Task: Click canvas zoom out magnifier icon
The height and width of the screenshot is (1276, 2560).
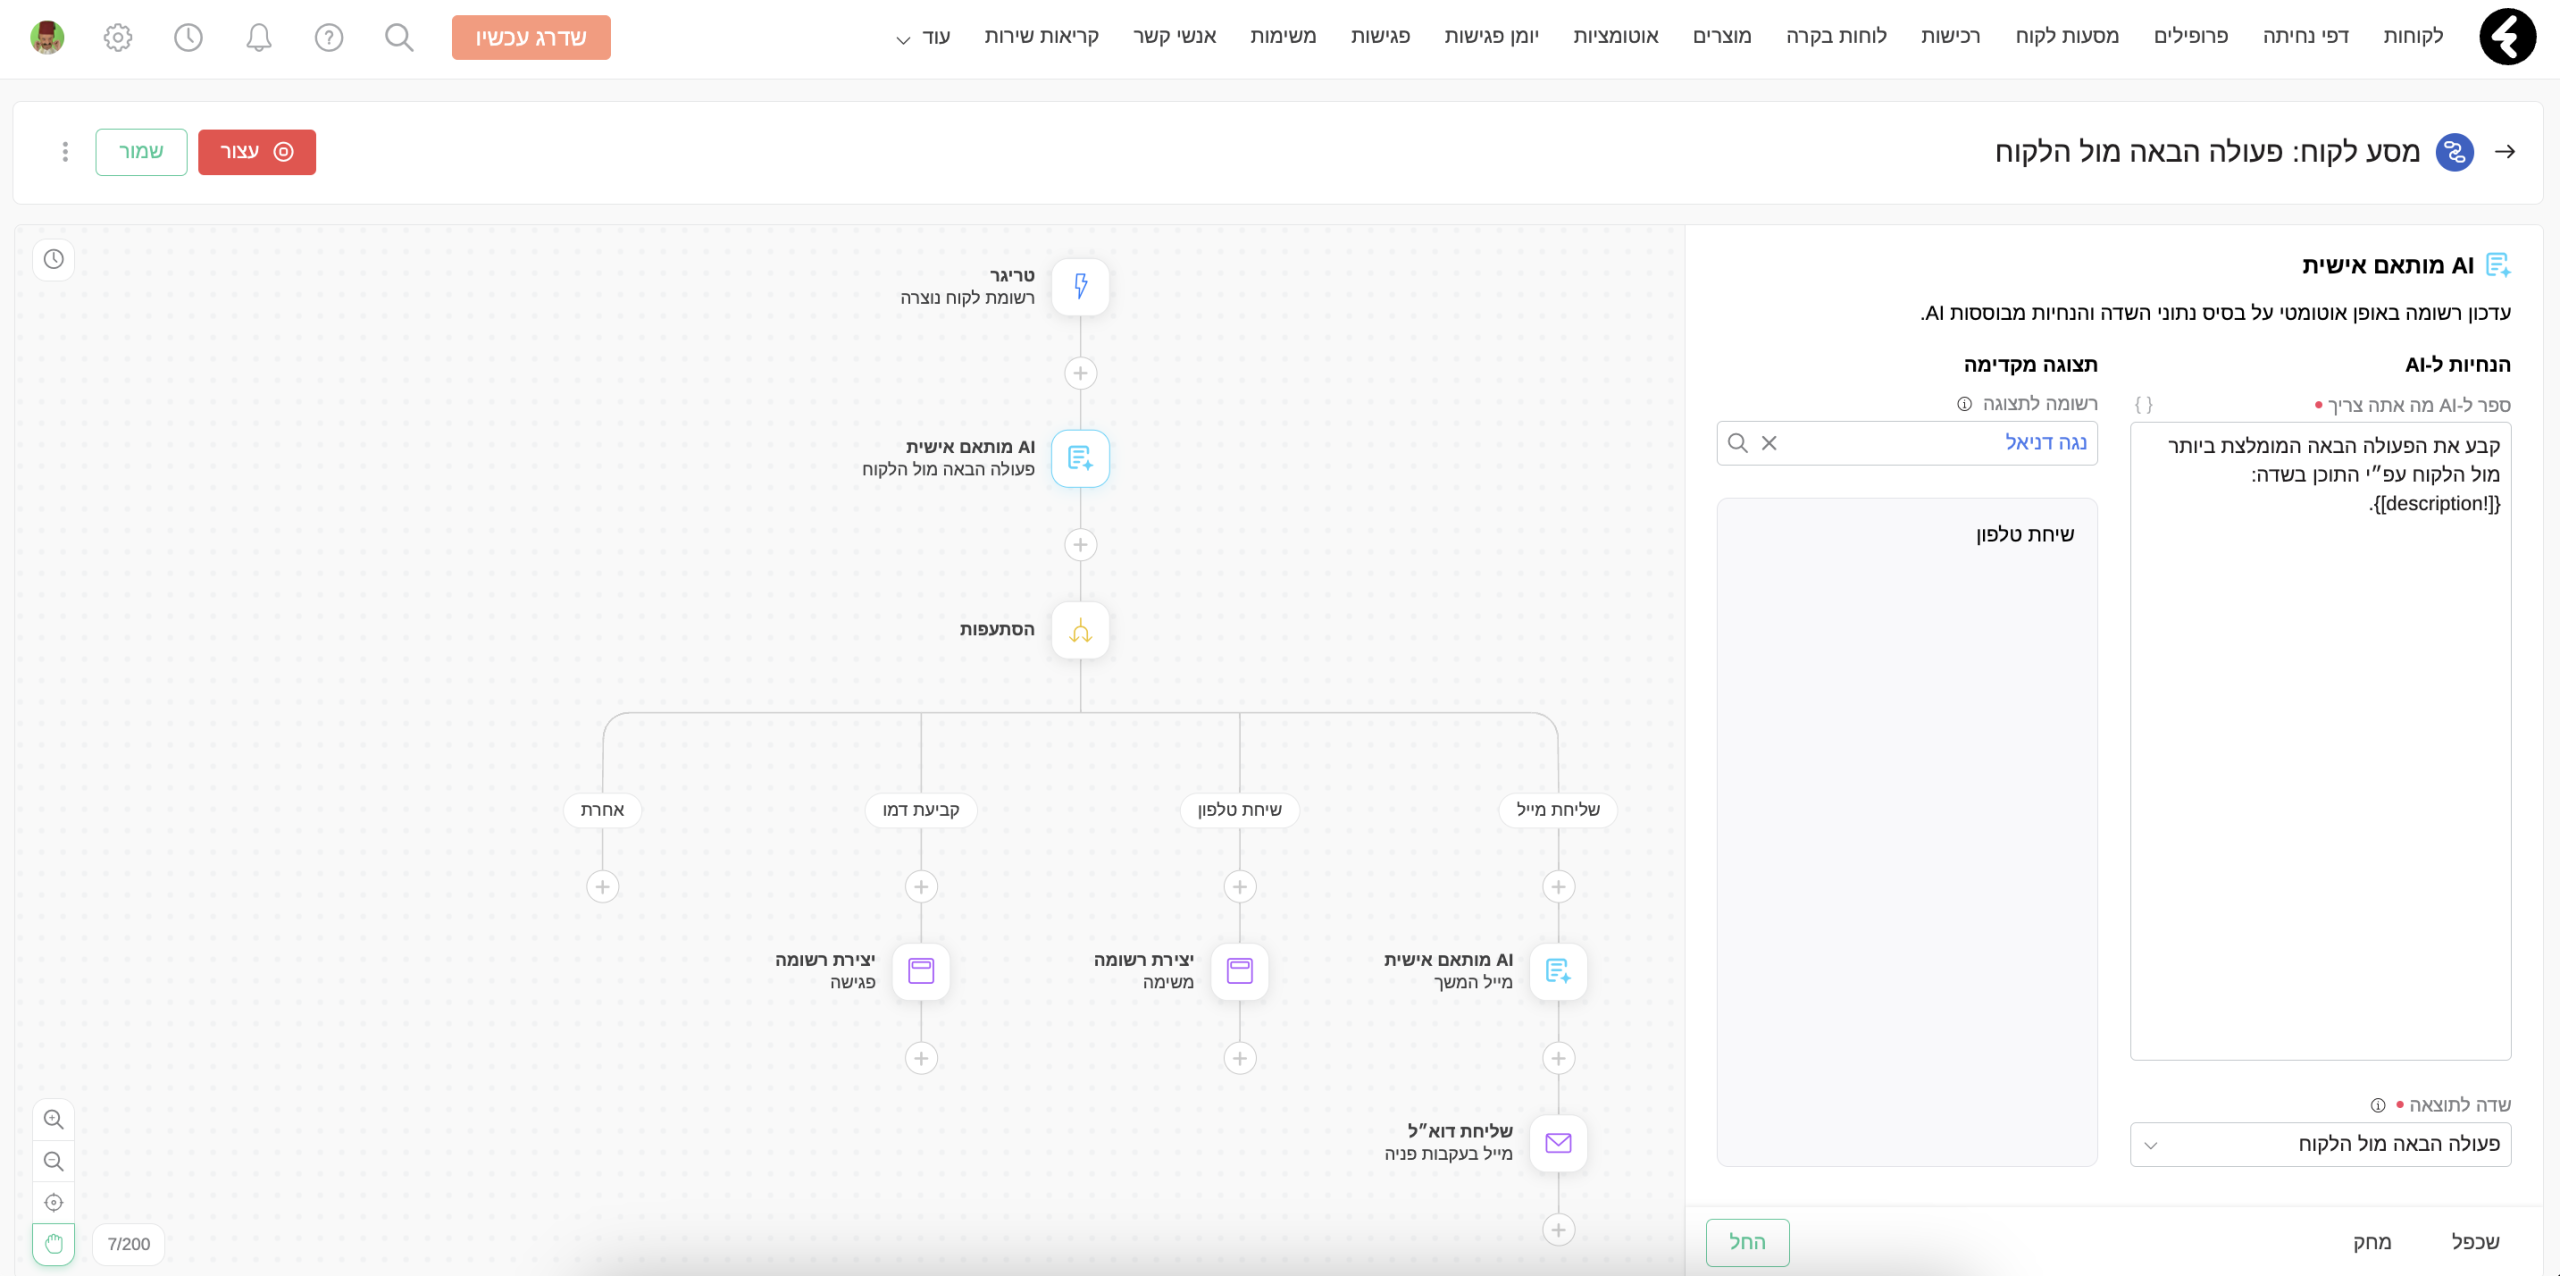Action: tap(54, 1161)
